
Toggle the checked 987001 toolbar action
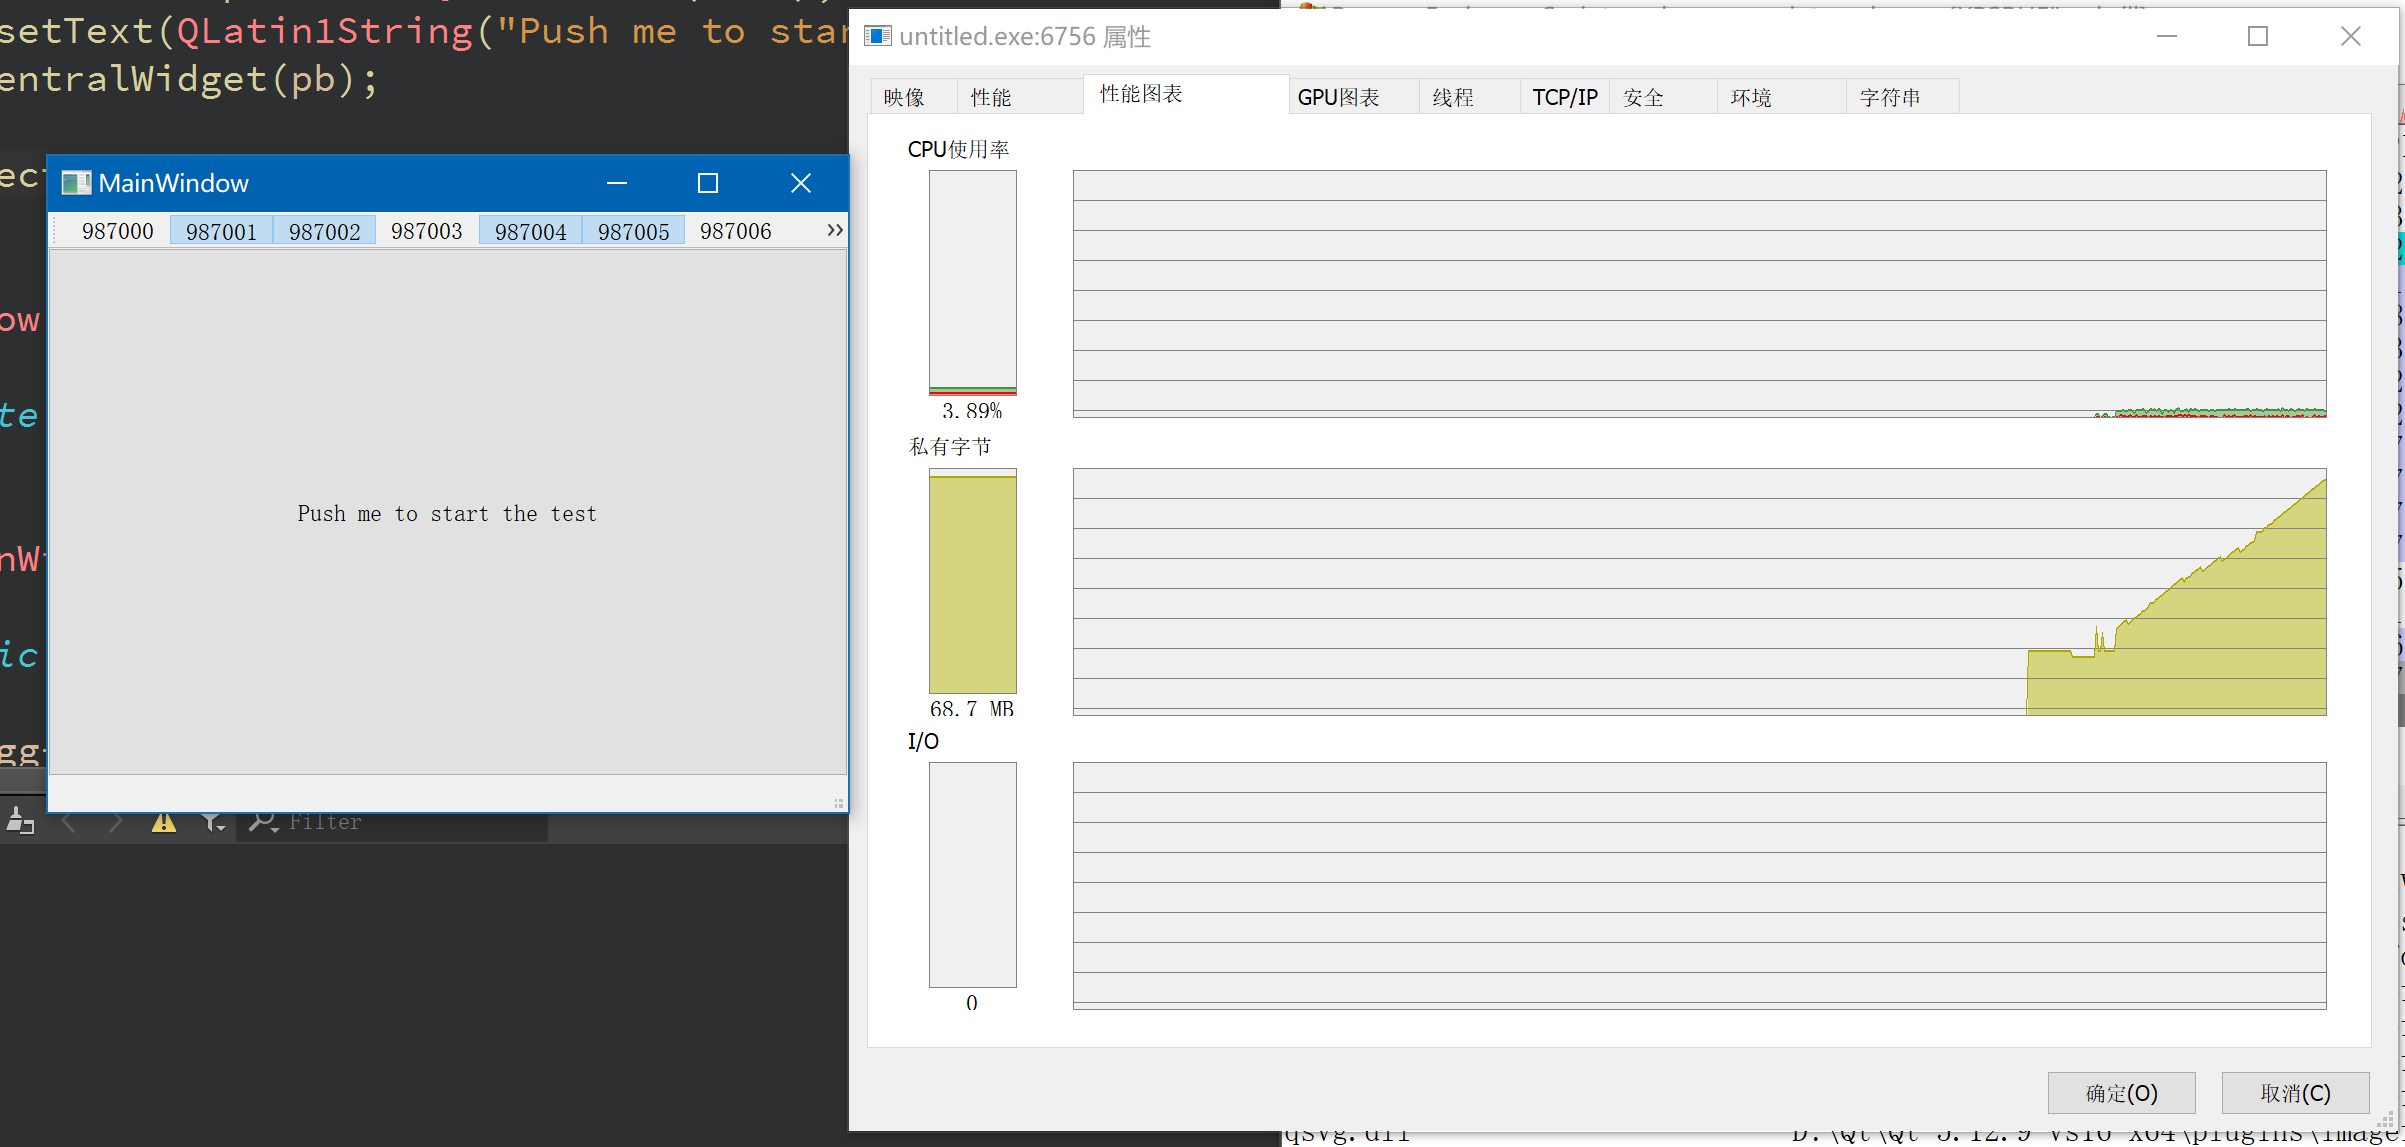pos(221,231)
